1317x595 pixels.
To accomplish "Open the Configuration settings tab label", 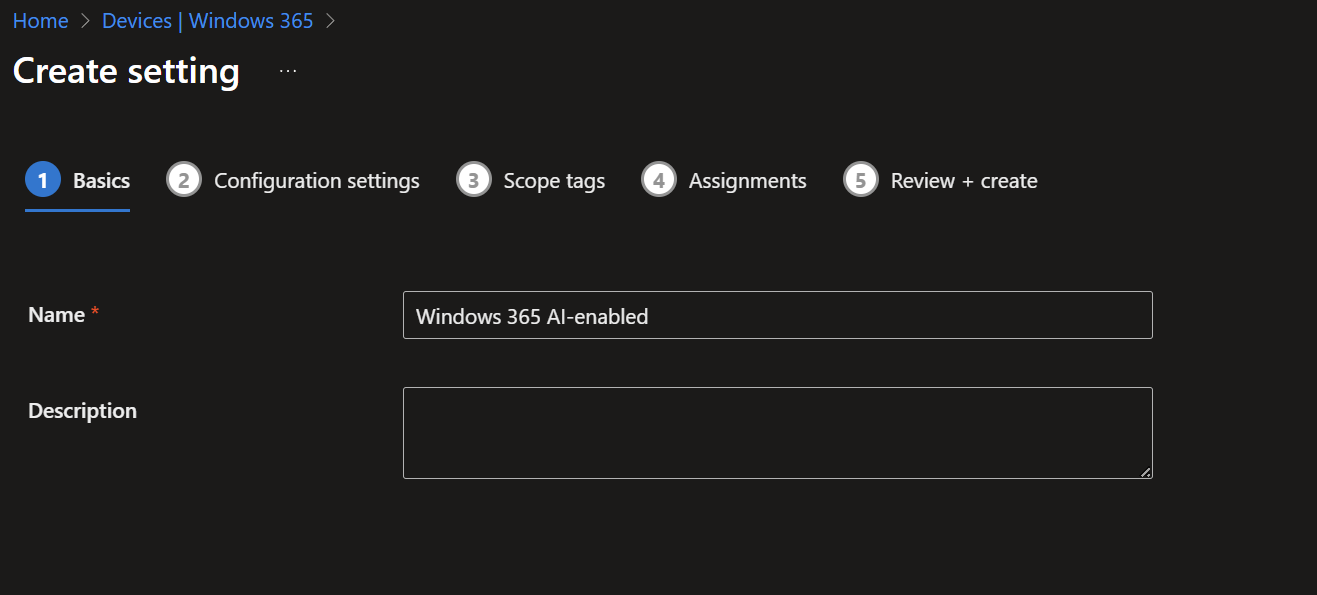I will point(316,181).
